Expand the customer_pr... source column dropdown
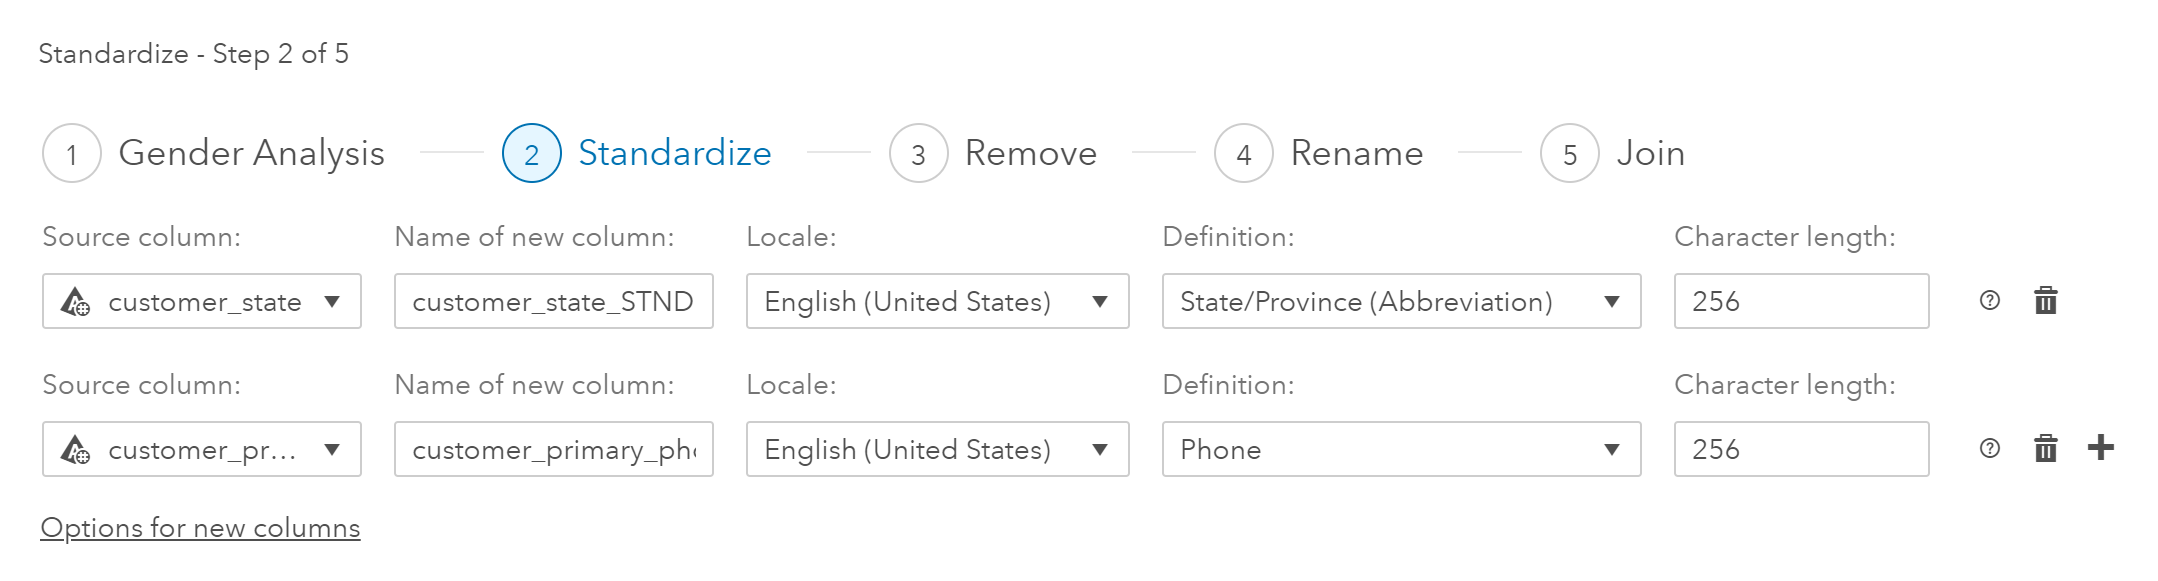This screenshot has height=581, width=2158. [202, 449]
